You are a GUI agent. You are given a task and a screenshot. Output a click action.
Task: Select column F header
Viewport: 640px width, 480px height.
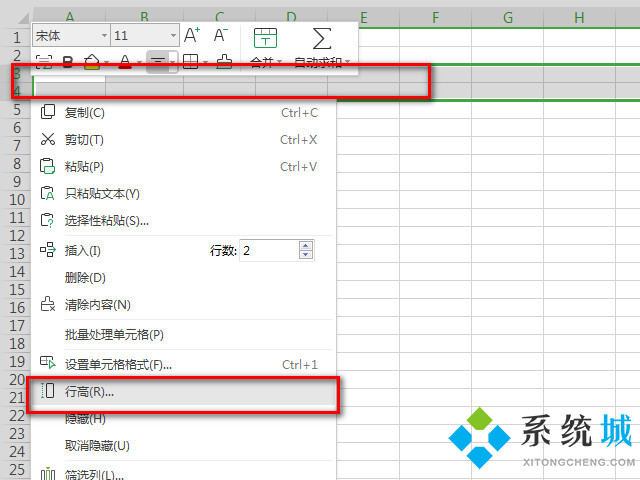click(x=436, y=18)
